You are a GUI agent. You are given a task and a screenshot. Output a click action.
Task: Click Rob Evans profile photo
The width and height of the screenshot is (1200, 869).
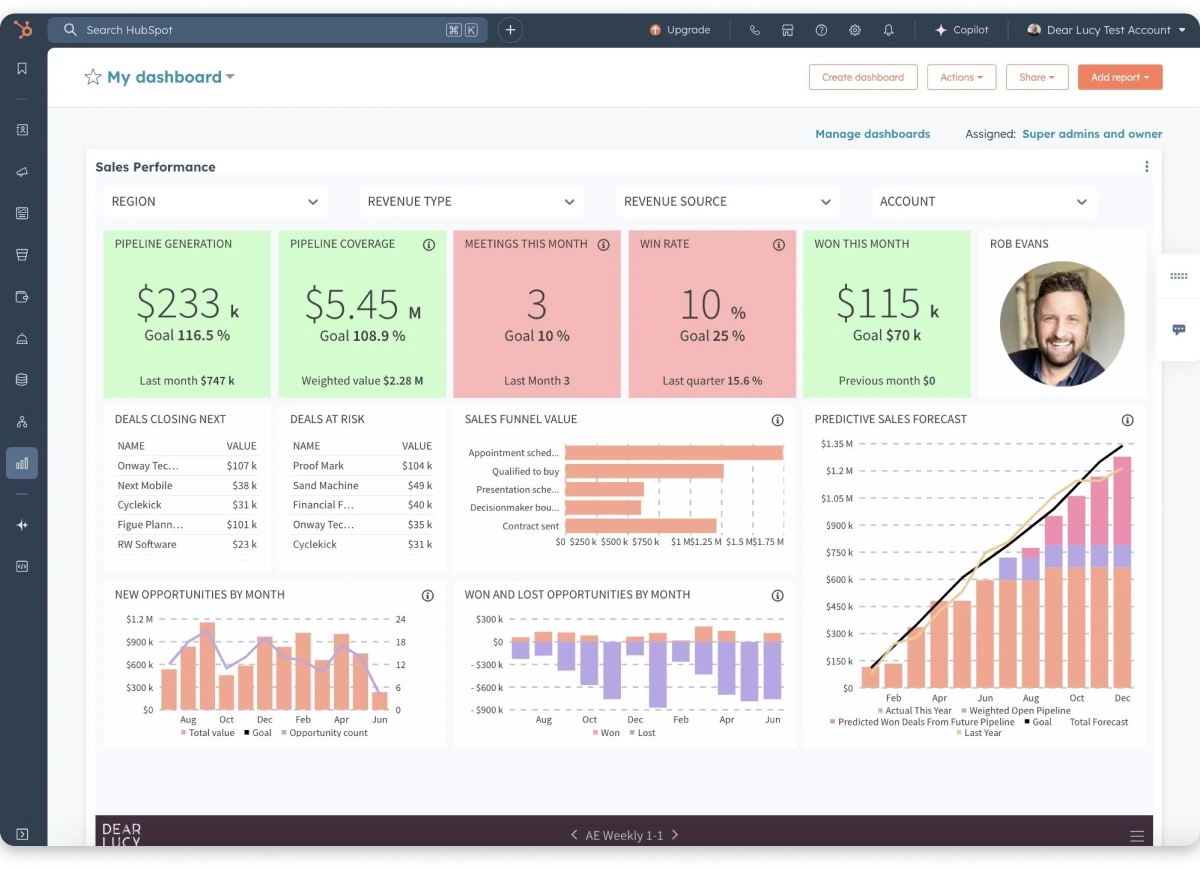1062,324
